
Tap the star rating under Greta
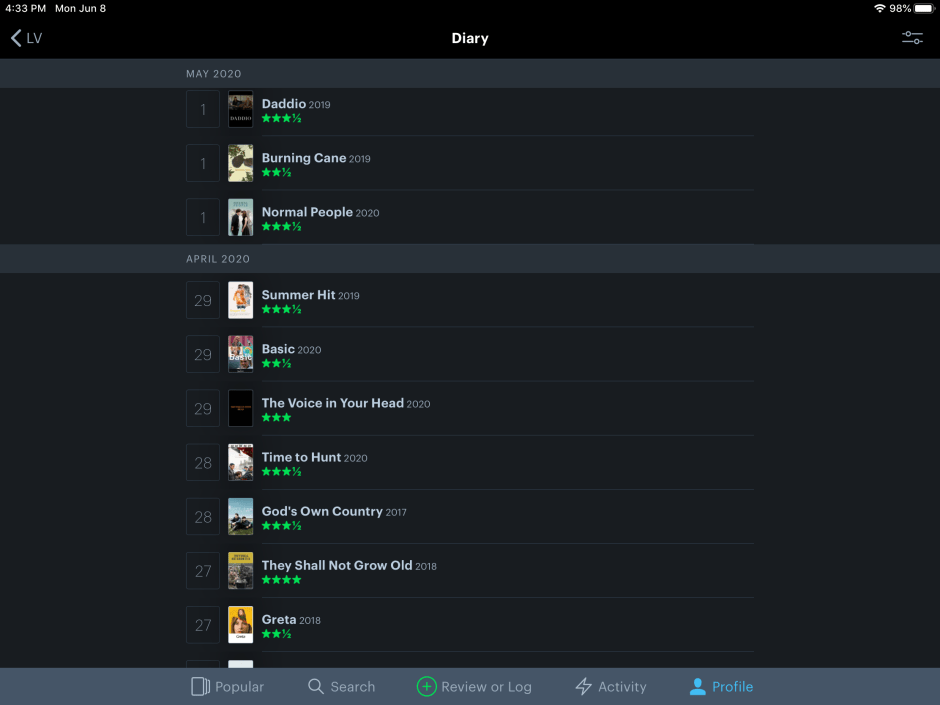276,634
